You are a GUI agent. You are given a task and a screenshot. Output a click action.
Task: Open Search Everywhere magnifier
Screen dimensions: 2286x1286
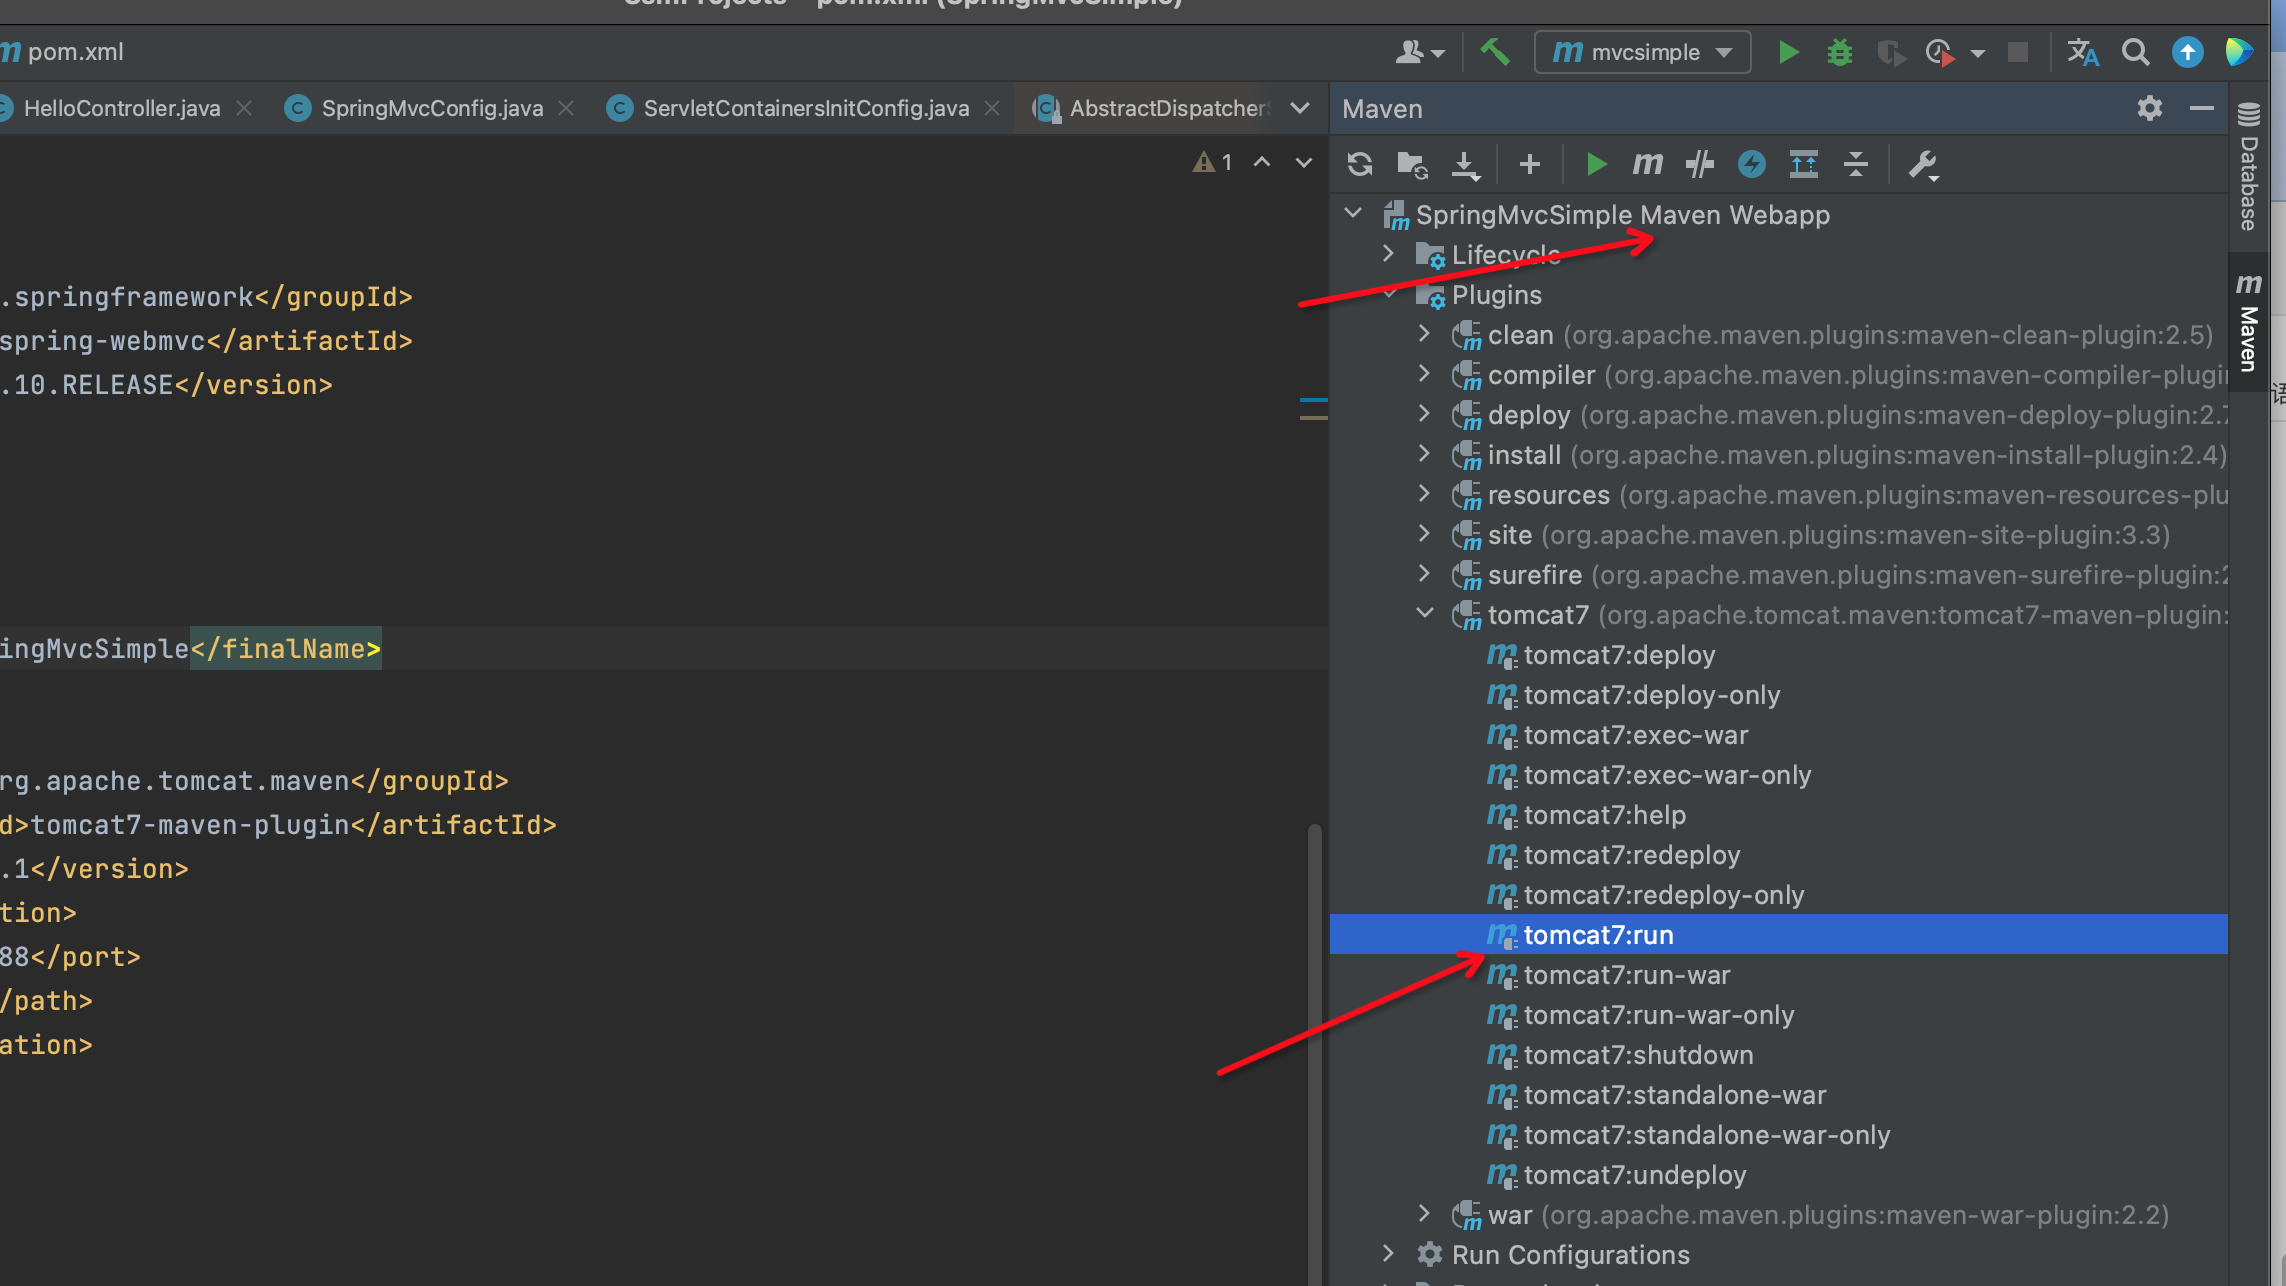pos(2135,52)
